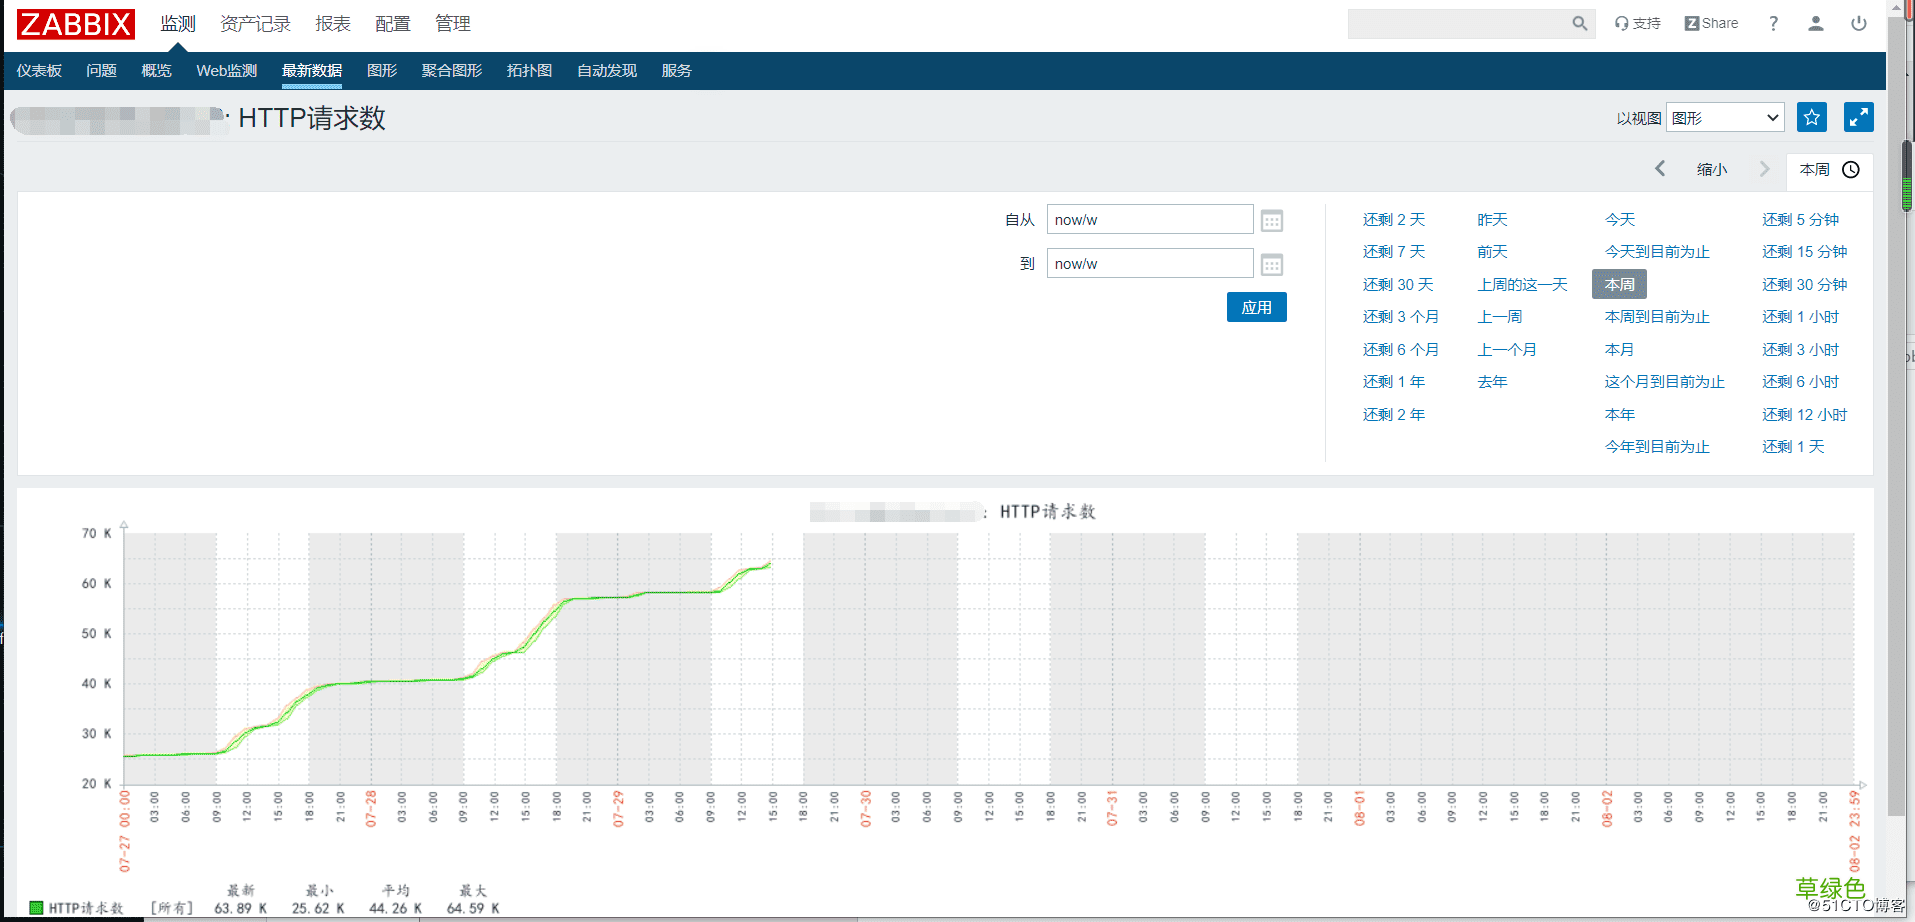
Task: Open Zabbix Share link
Action: (x=1711, y=23)
